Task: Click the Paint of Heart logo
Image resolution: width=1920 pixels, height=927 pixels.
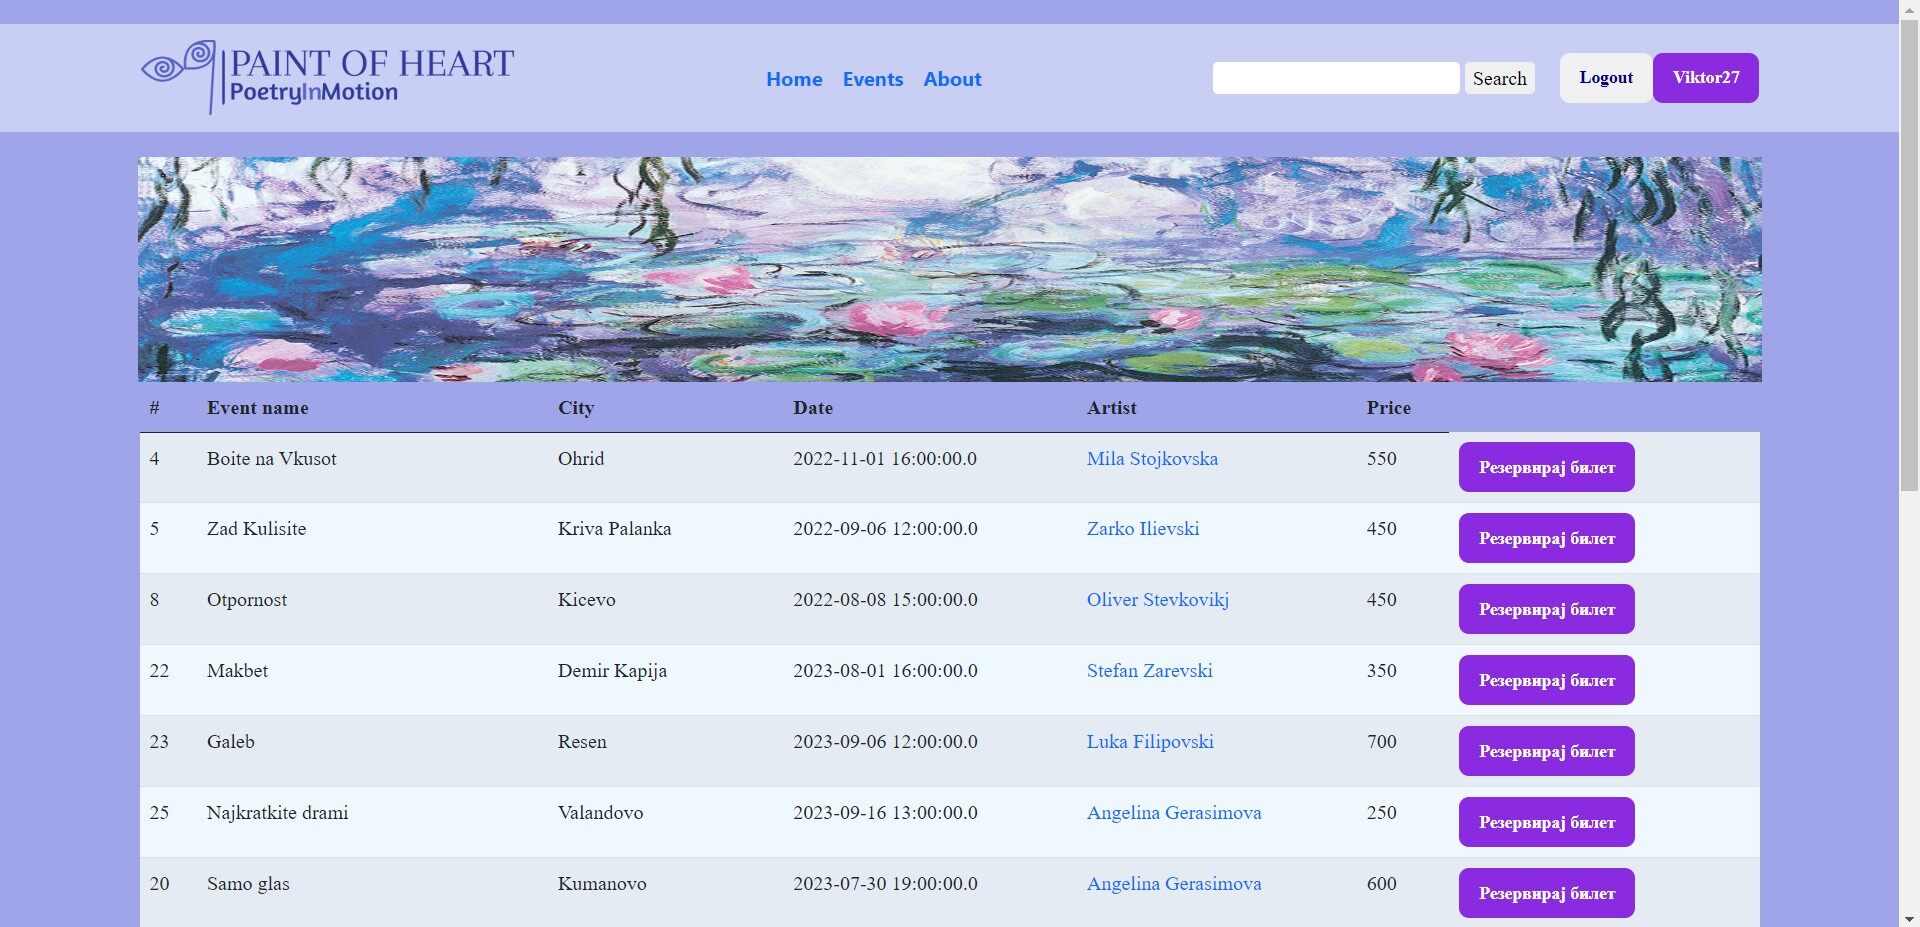Action: tap(327, 77)
